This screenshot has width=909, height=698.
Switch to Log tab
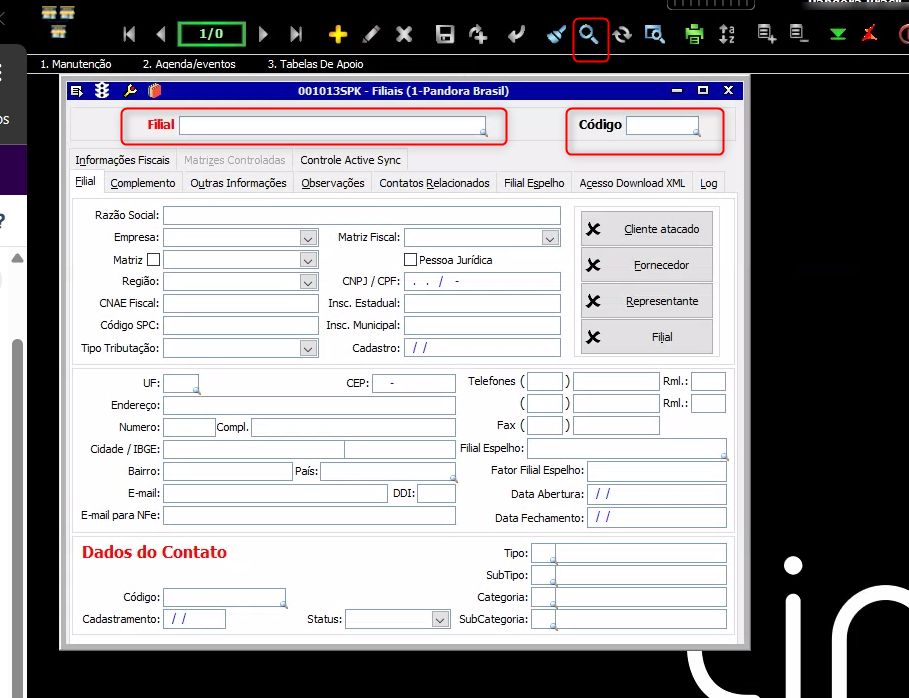tap(708, 183)
